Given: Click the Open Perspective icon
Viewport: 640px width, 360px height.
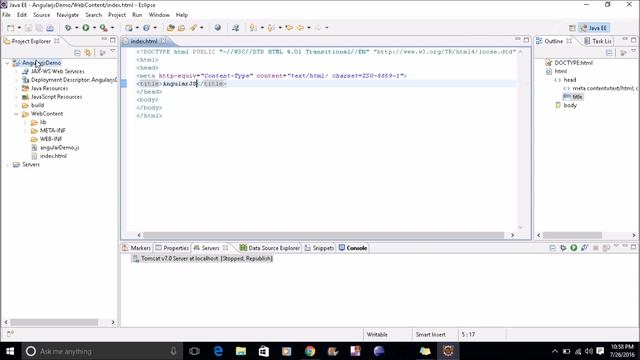Looking at the screenshot, I should click(572, 28).
